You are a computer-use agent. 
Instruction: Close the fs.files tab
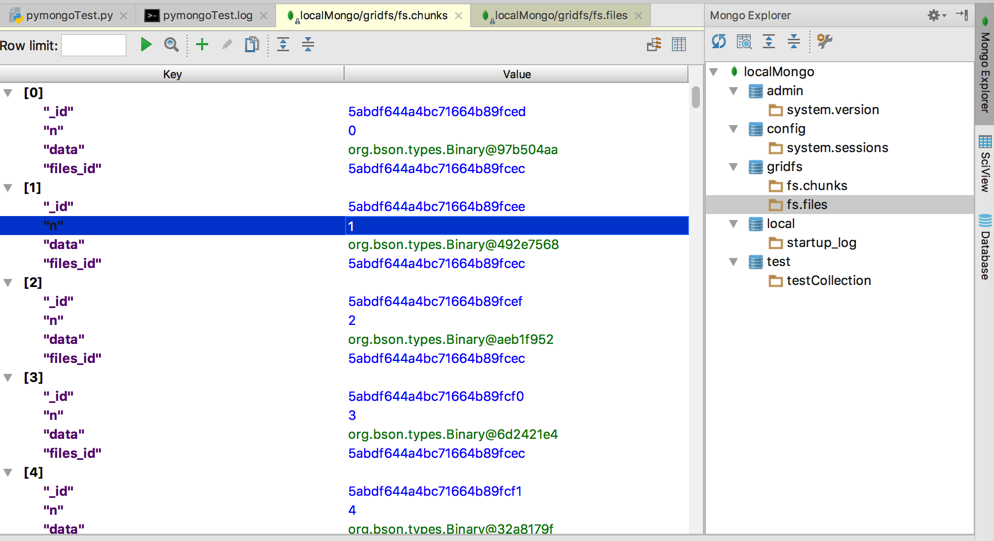[638, 15]
